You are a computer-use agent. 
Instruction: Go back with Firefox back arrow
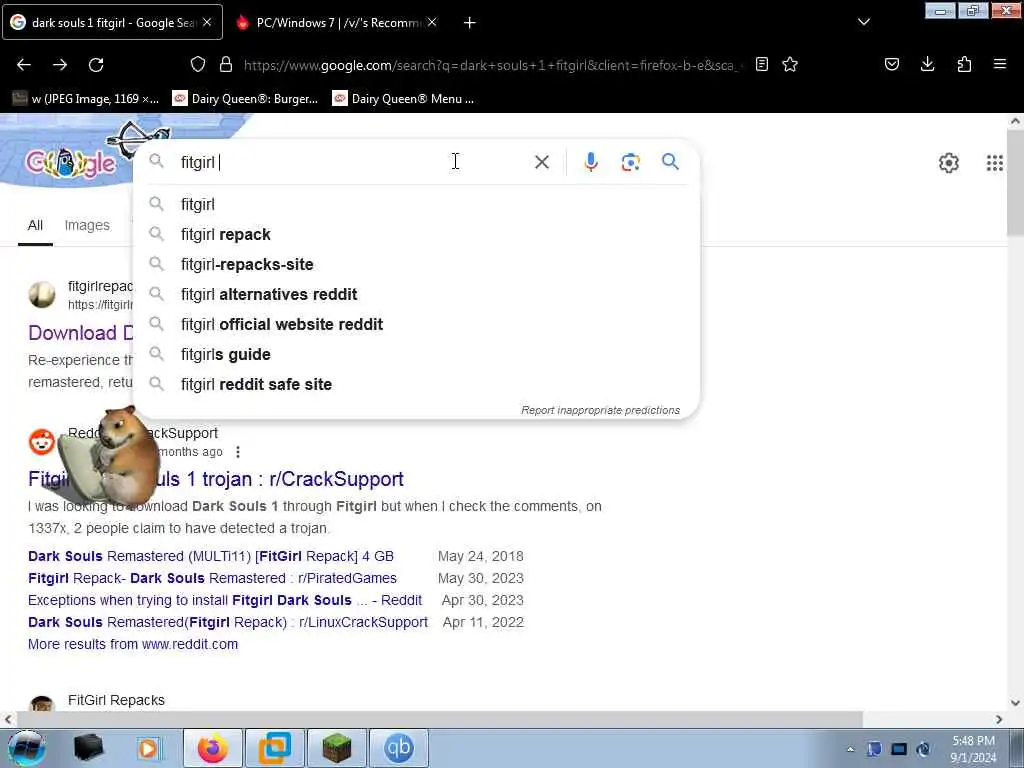pyautogui.click(x=24, y=65)
